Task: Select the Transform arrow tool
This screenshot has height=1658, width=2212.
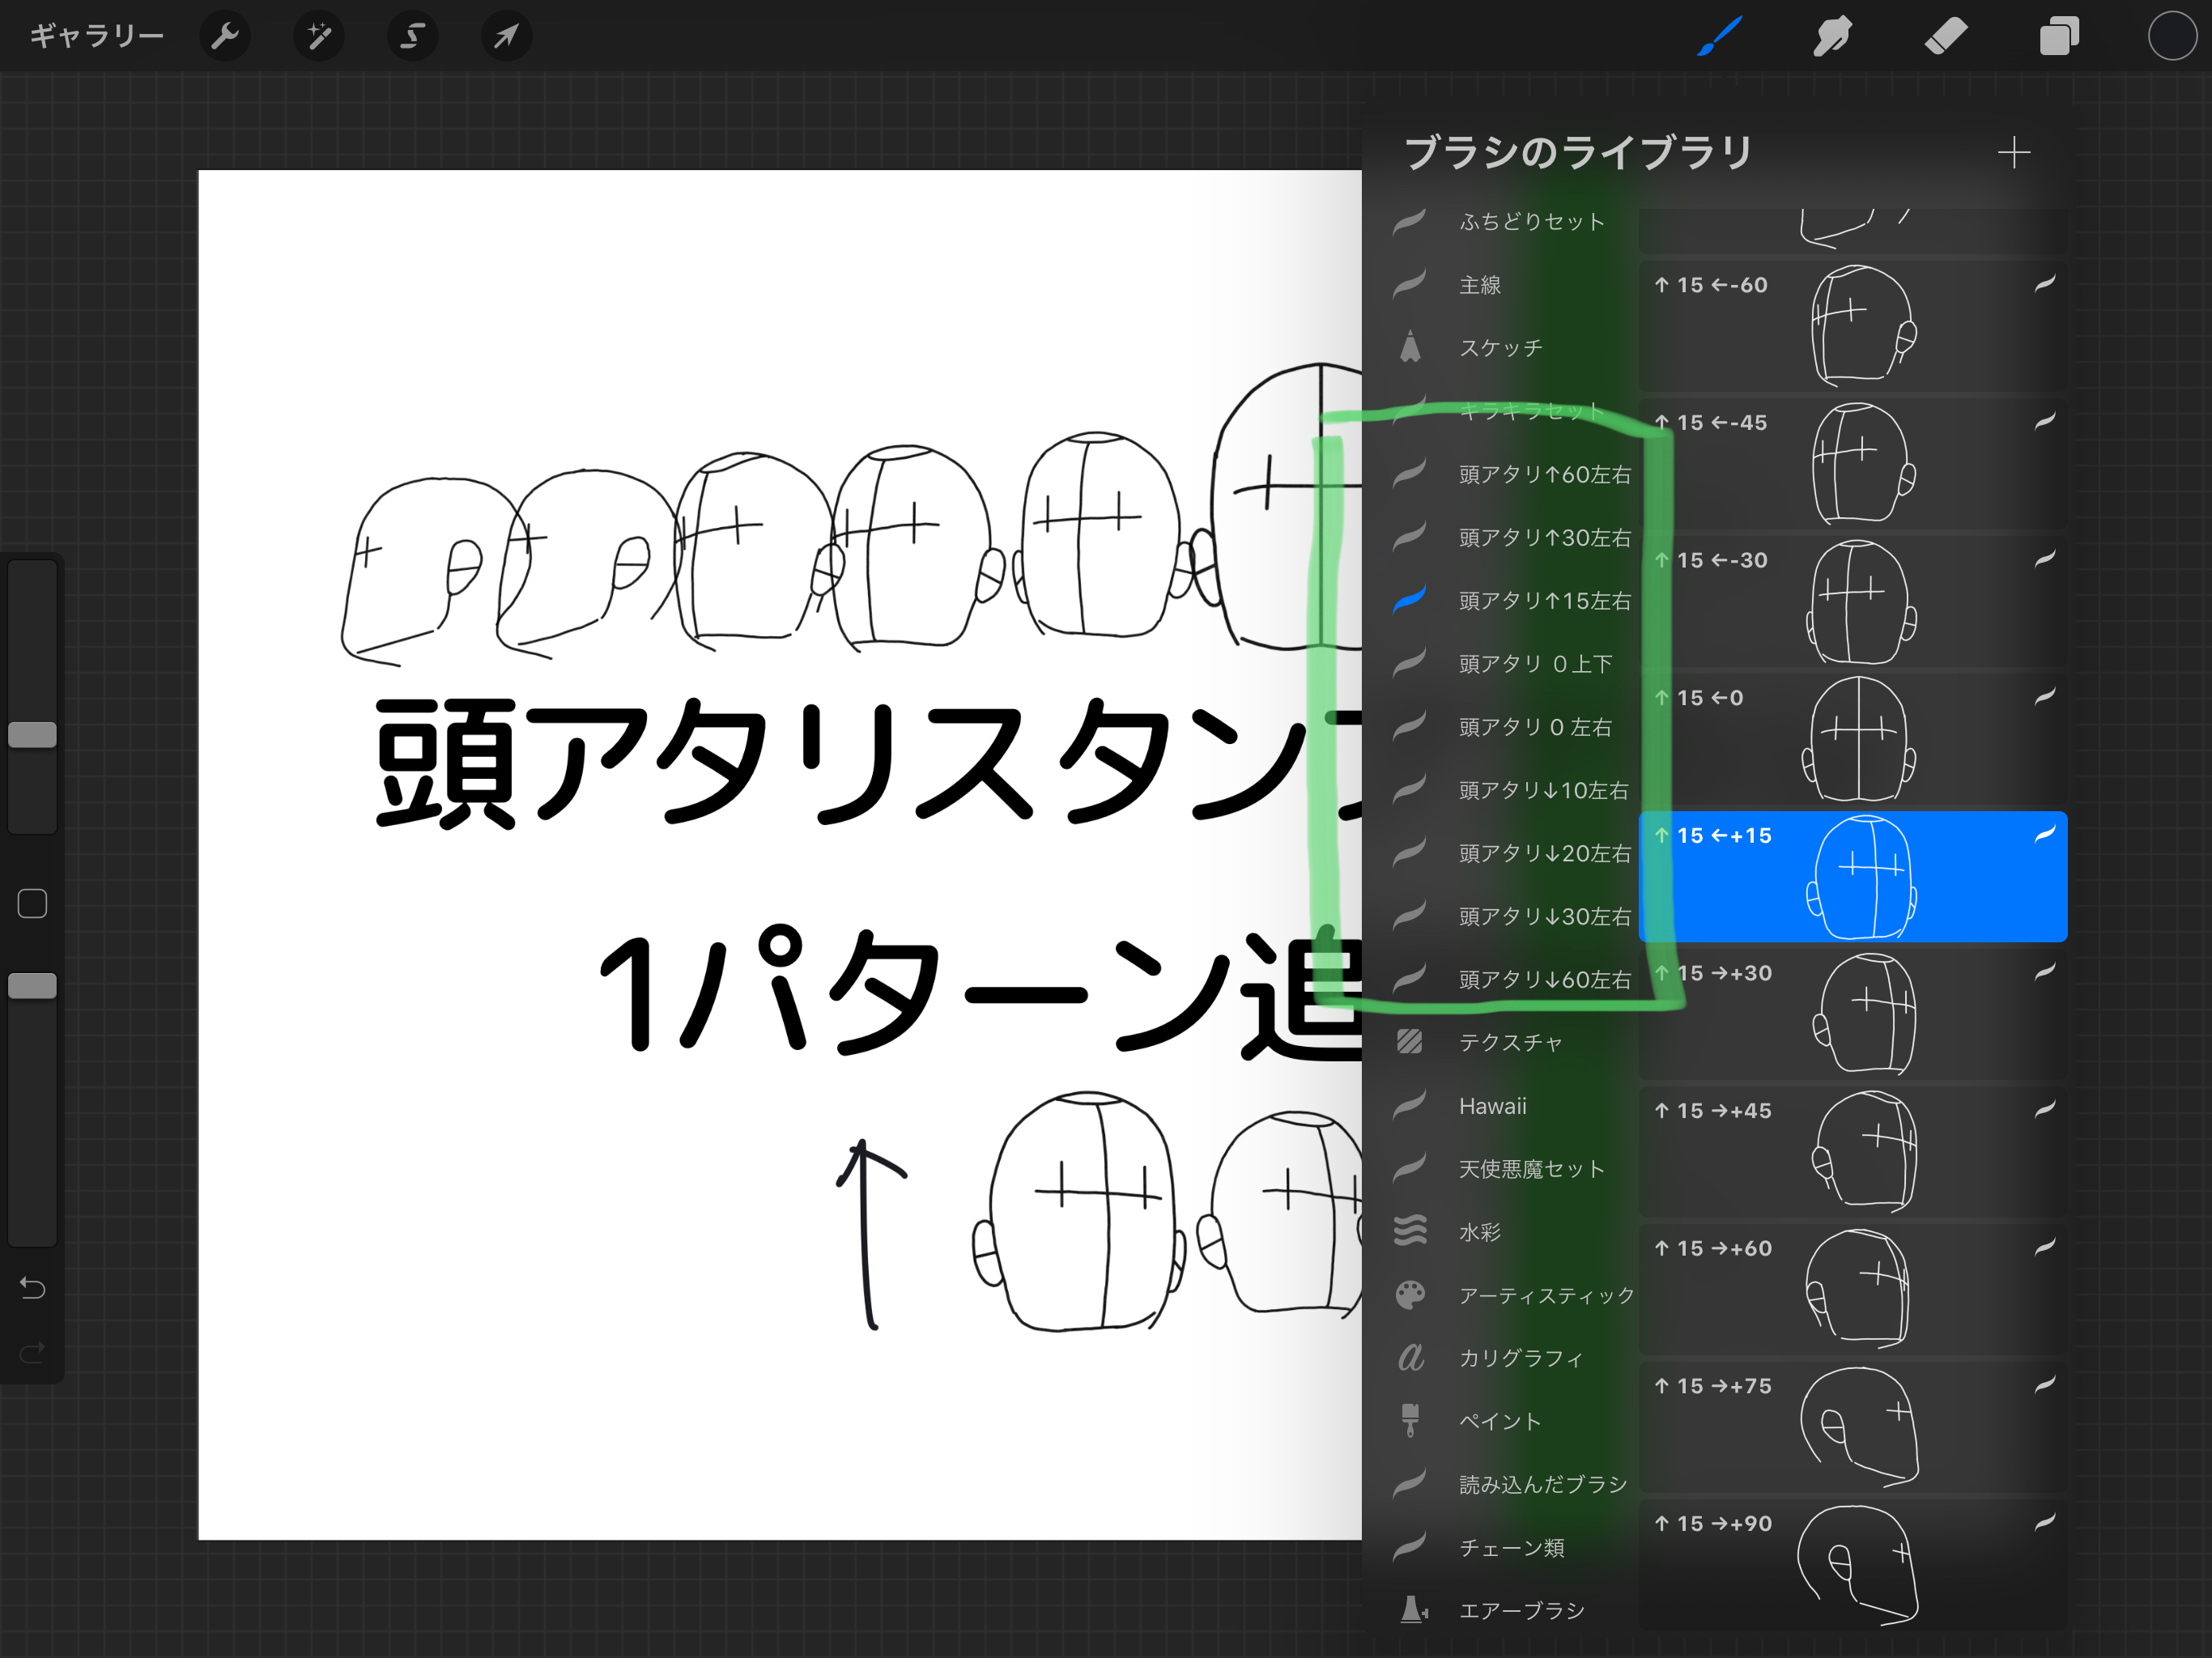Action: pyautogui.click(x=505, y=36)
